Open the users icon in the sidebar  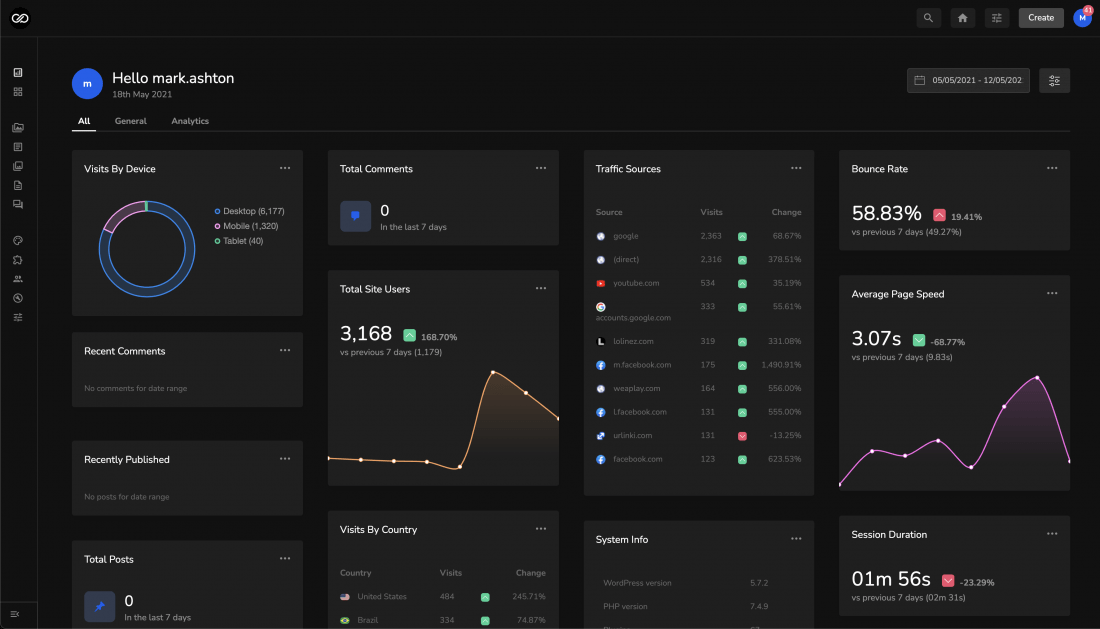(x=18, y=279)
